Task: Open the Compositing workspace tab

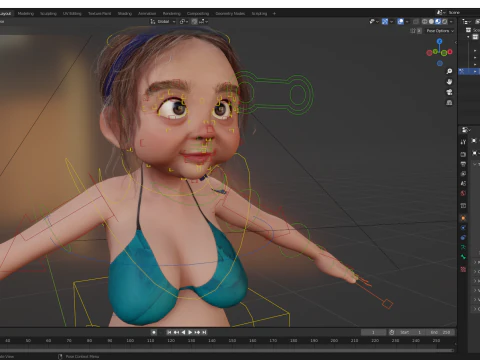Action: point(198,14)
